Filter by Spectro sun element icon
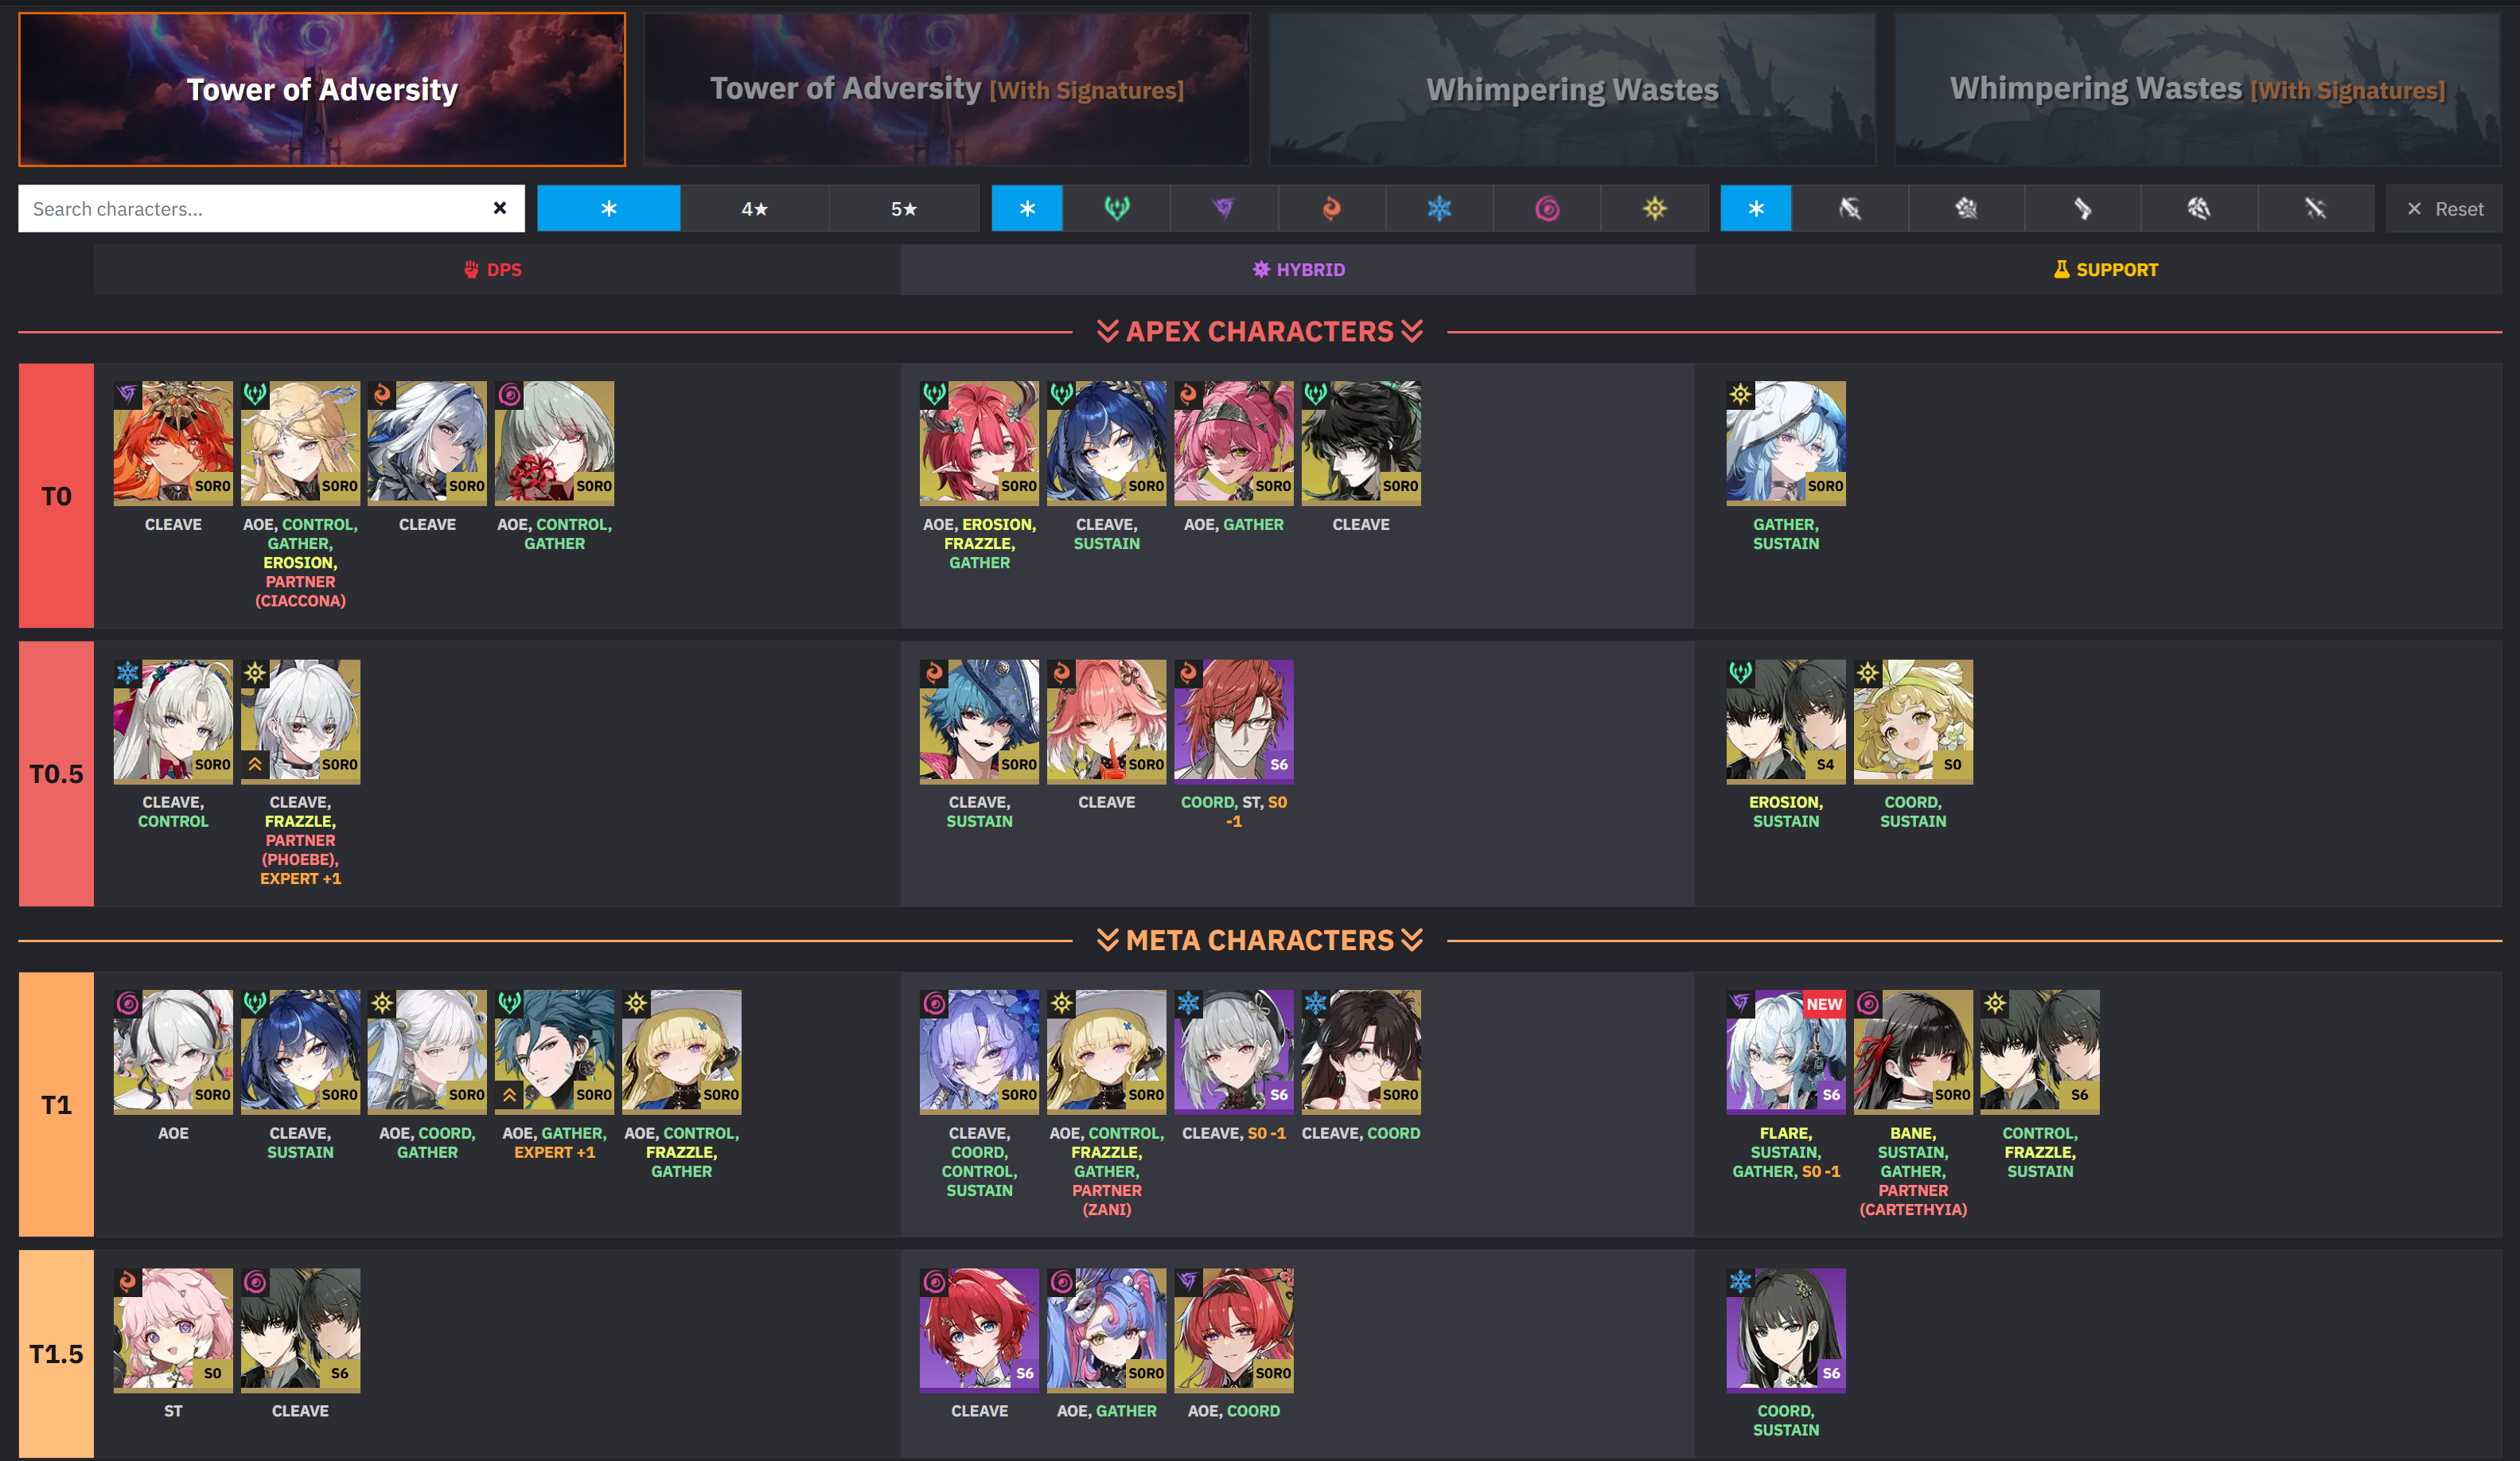 click(x=1655, y=208)
